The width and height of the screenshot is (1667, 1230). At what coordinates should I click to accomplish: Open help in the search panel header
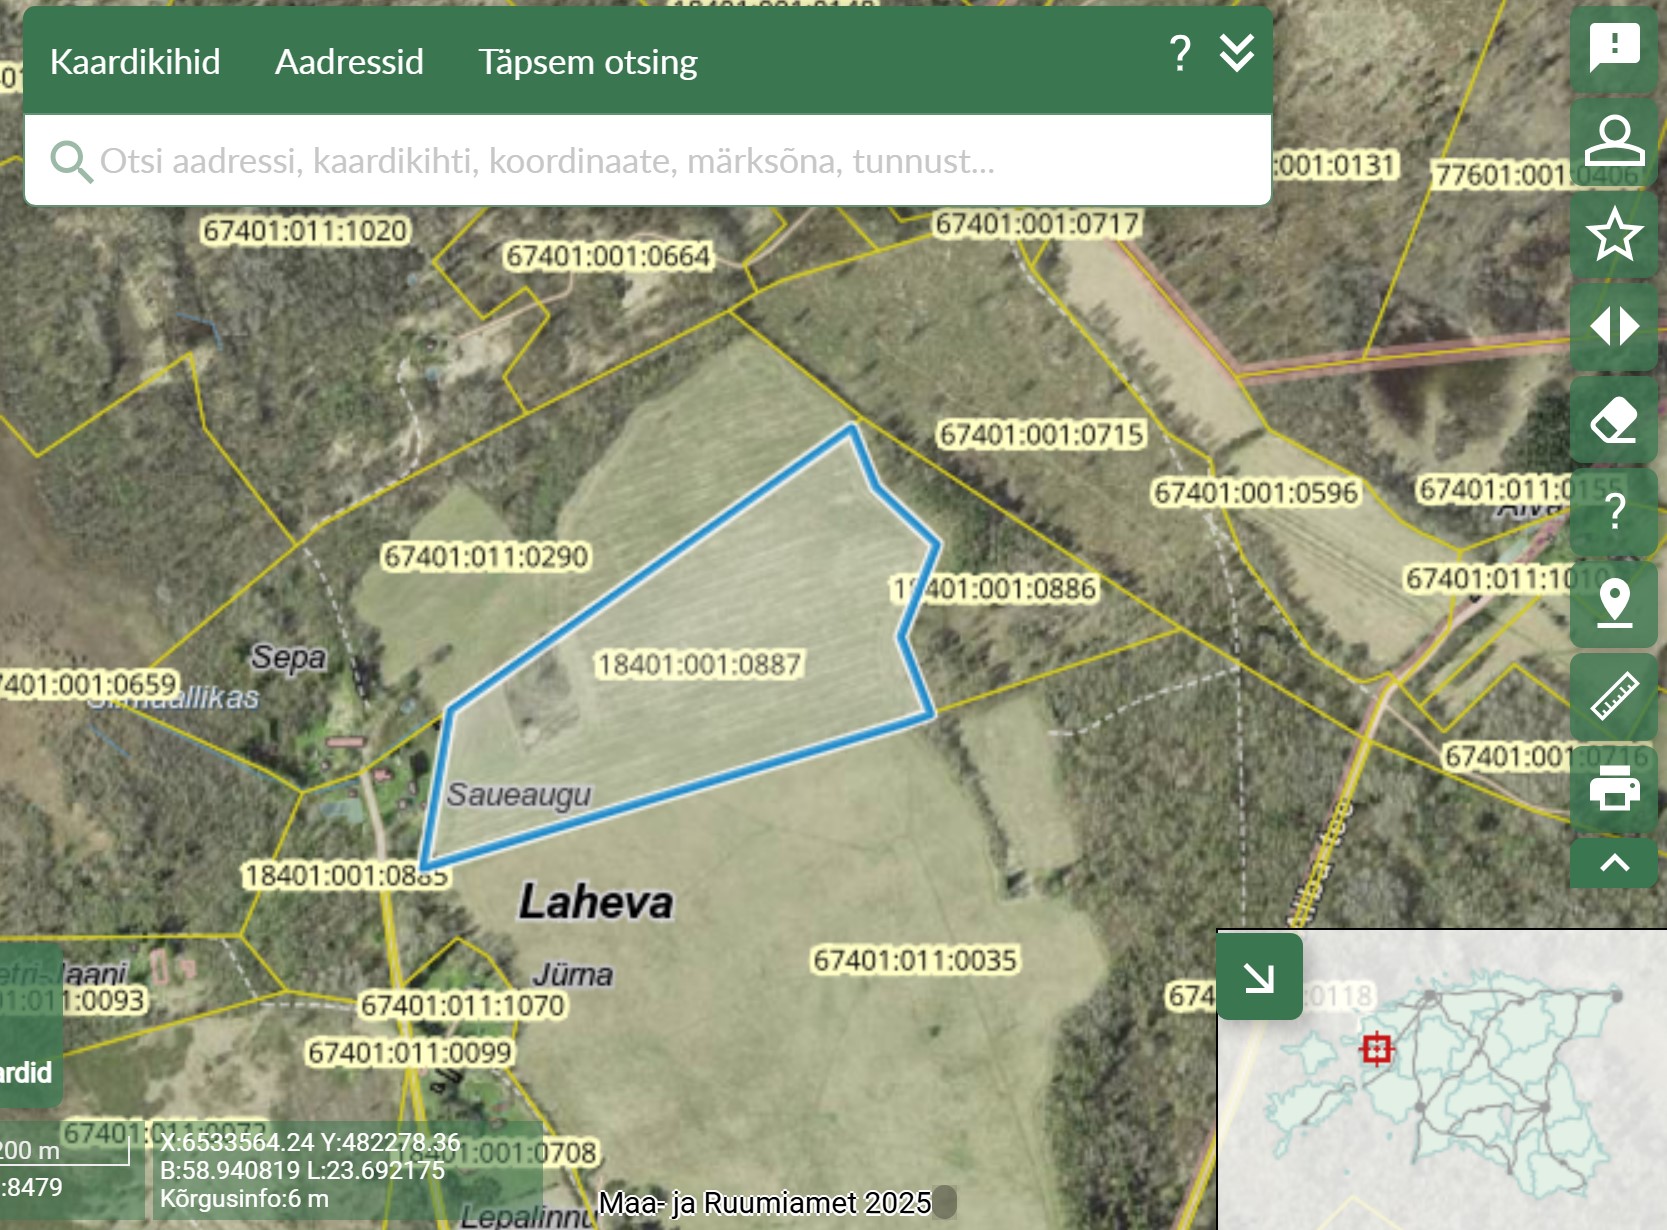click(1180, 53)
